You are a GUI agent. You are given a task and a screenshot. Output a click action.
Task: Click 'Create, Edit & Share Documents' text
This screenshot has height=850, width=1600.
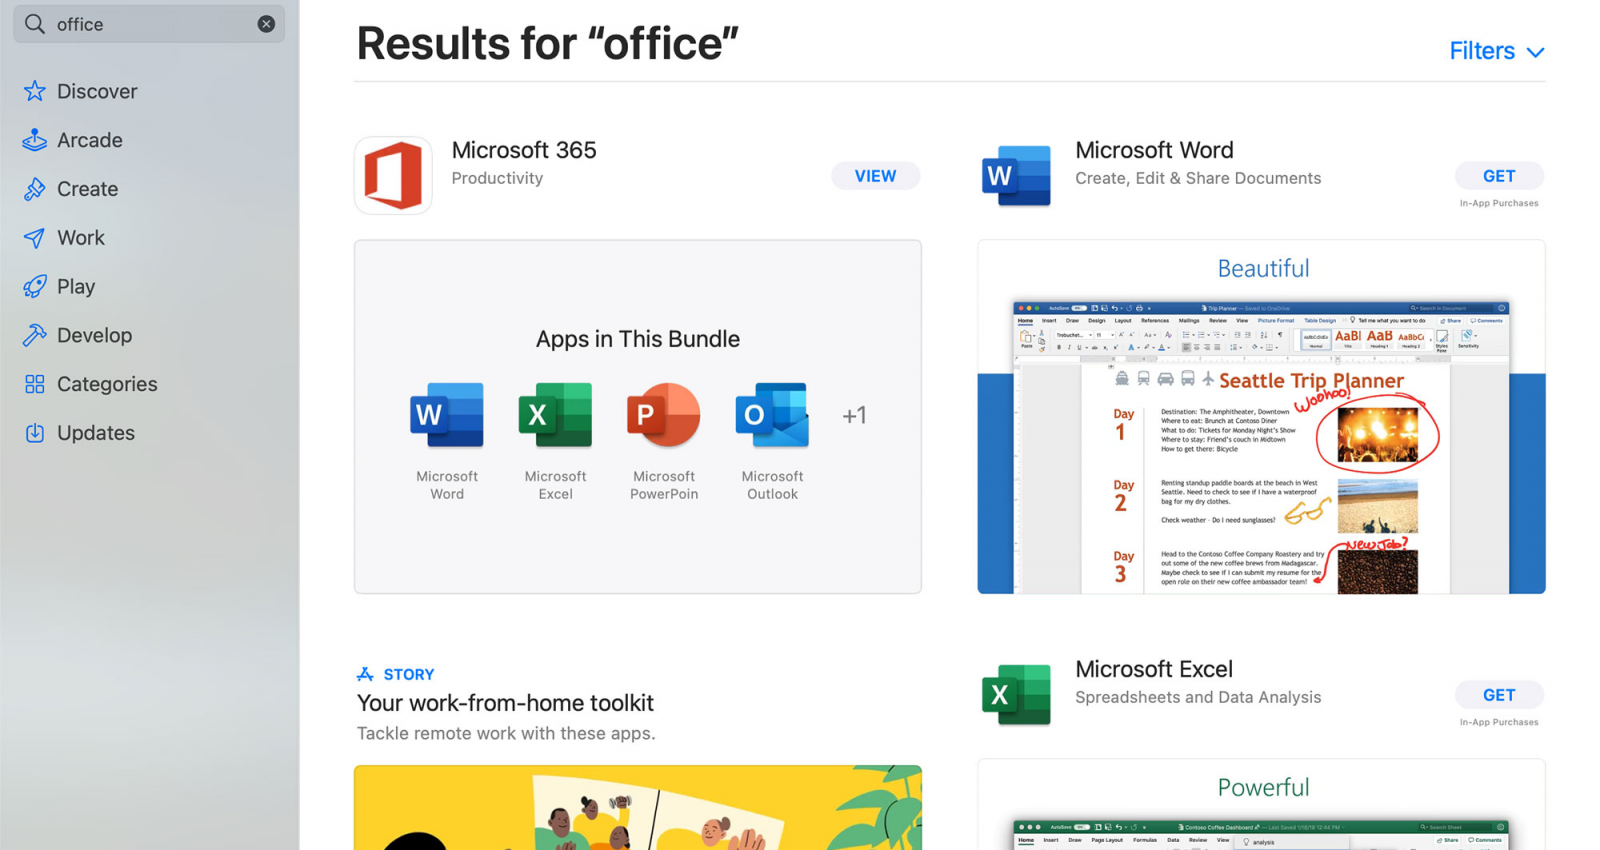click(x=1198, y=178)
